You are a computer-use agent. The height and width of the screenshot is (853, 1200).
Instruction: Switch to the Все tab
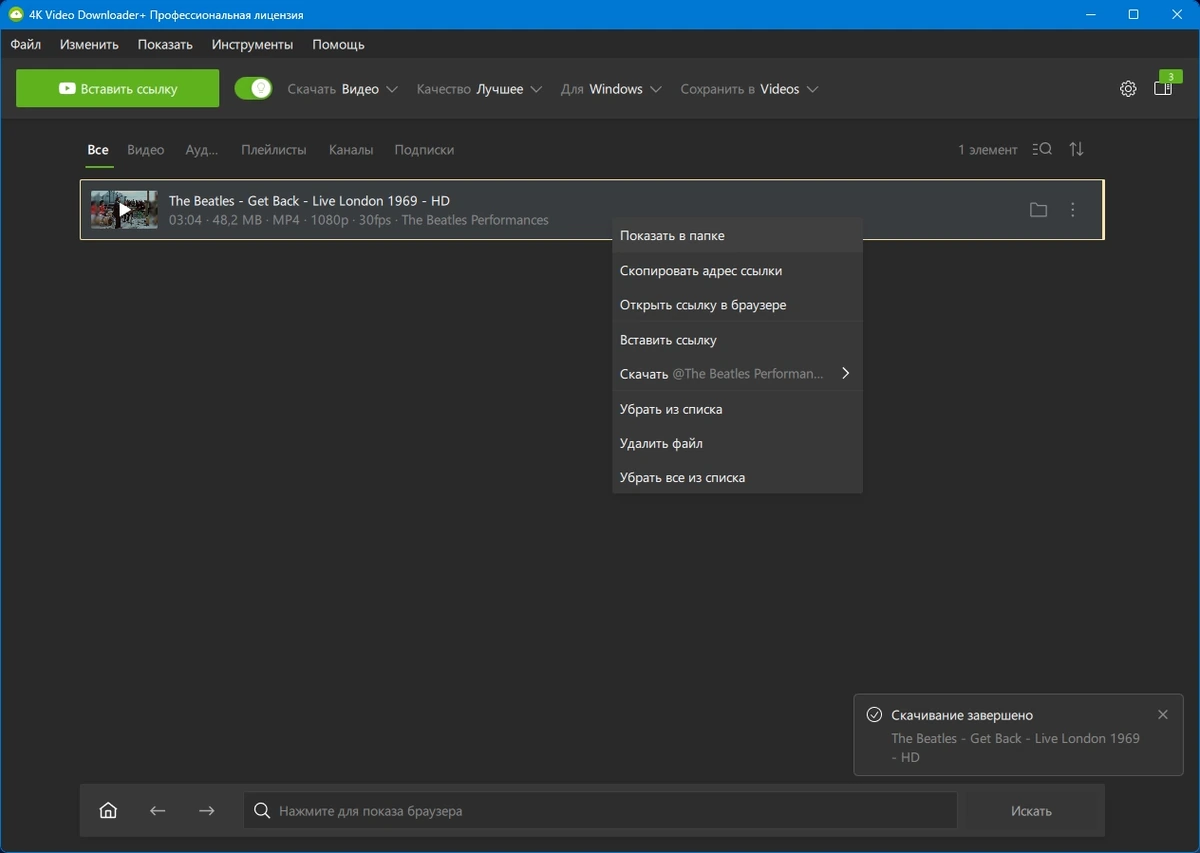tap(98, 150)
